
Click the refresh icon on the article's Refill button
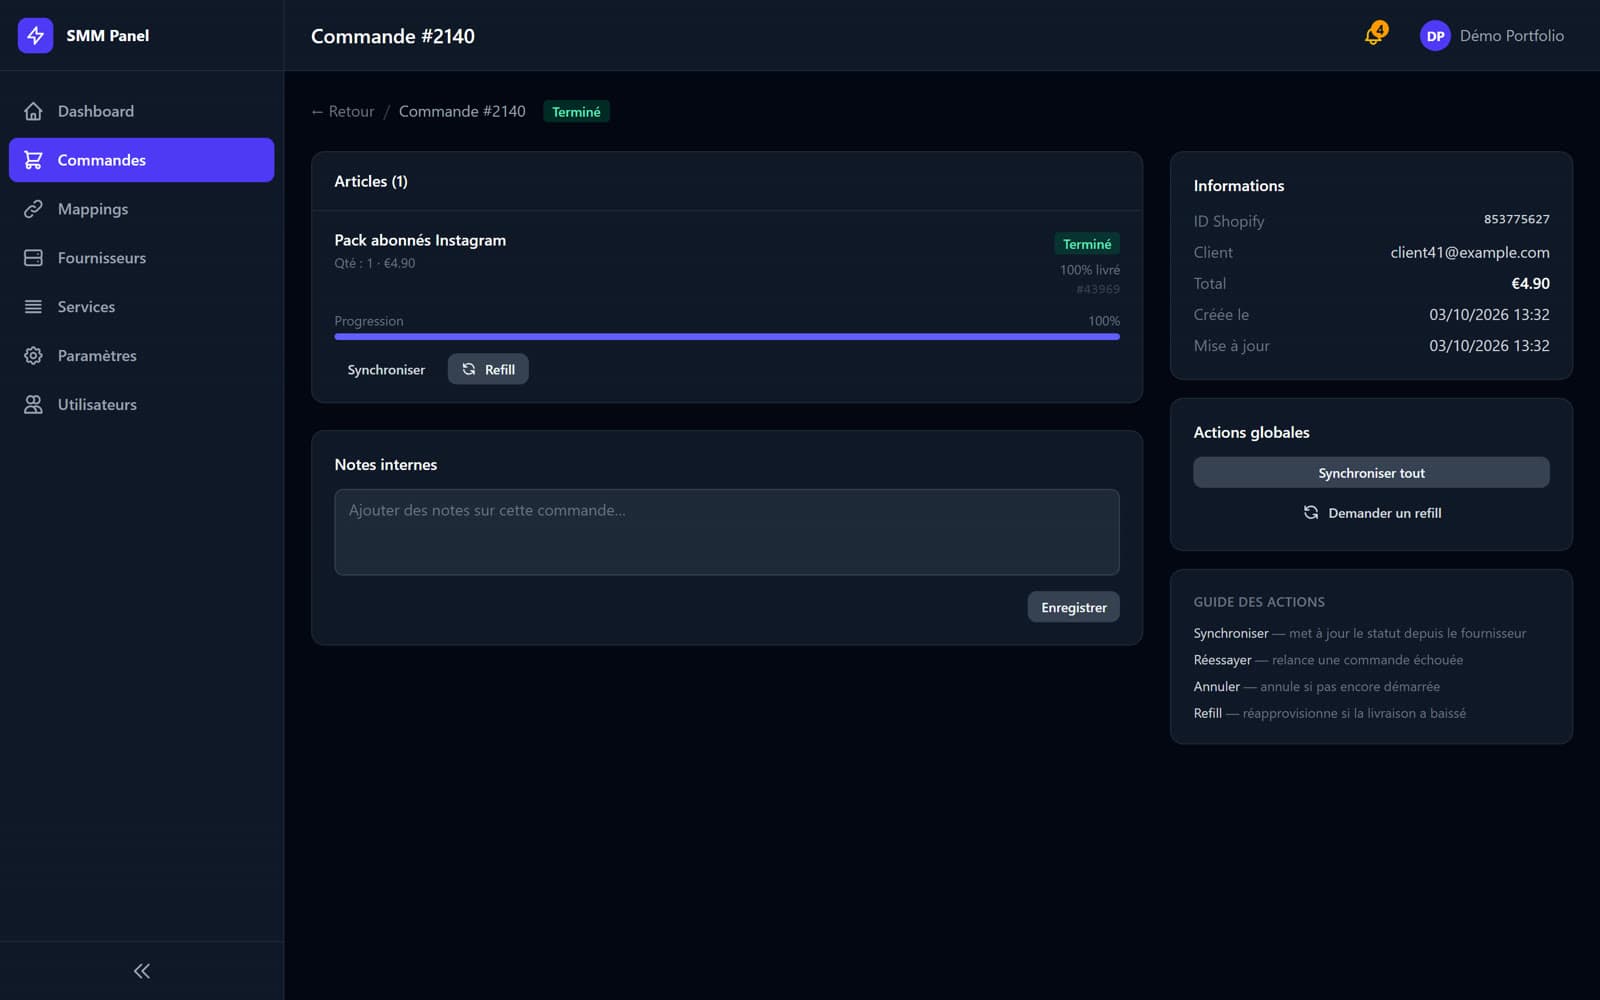coord(469,369)
